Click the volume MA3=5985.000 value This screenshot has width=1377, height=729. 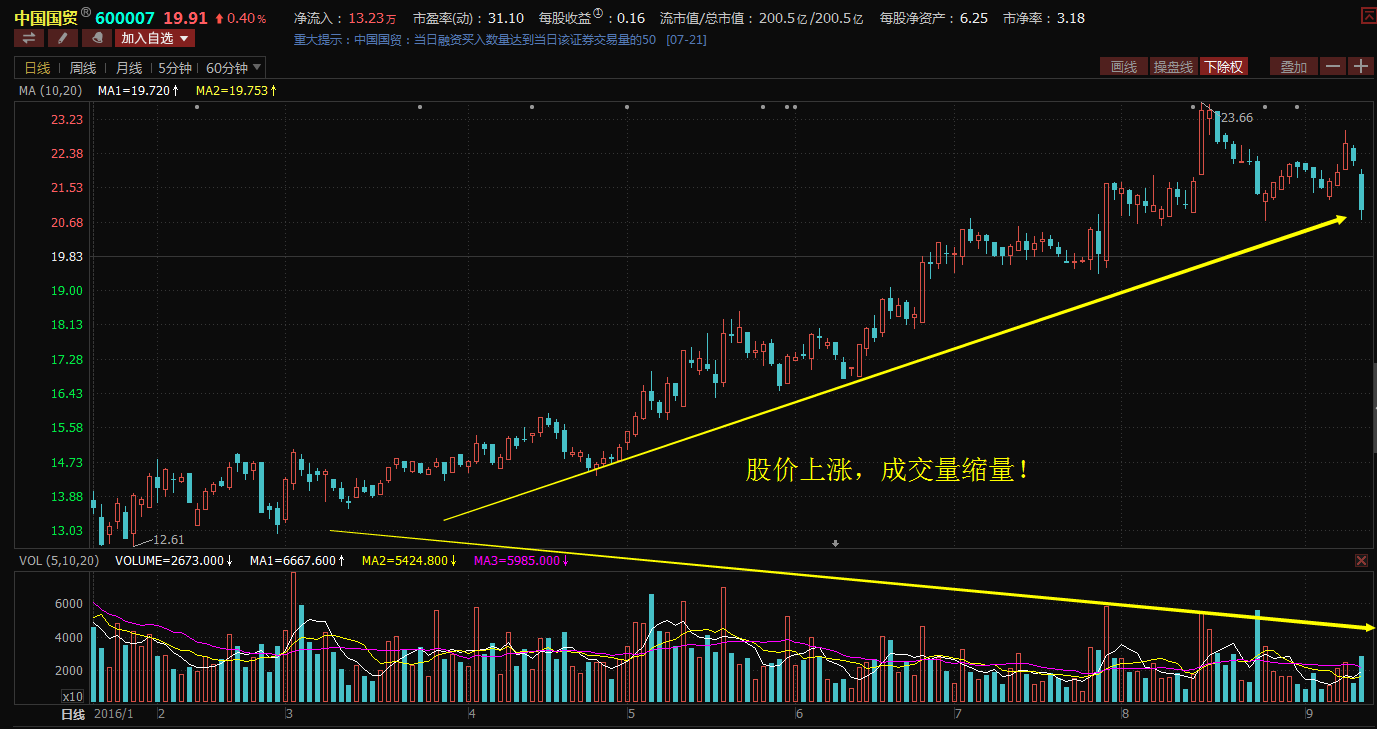point(522,561)
